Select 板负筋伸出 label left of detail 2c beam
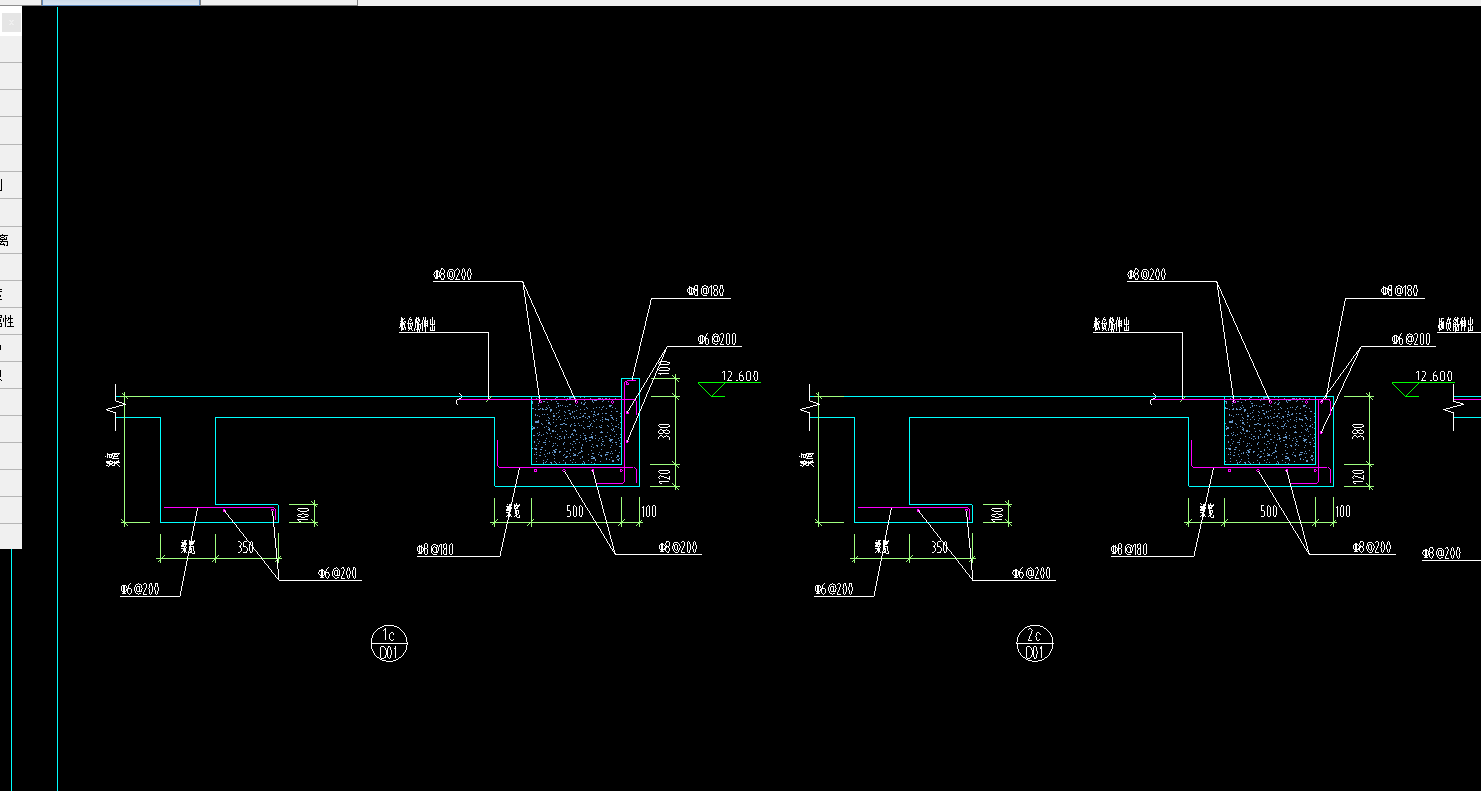 click(x=1110, y=326)
